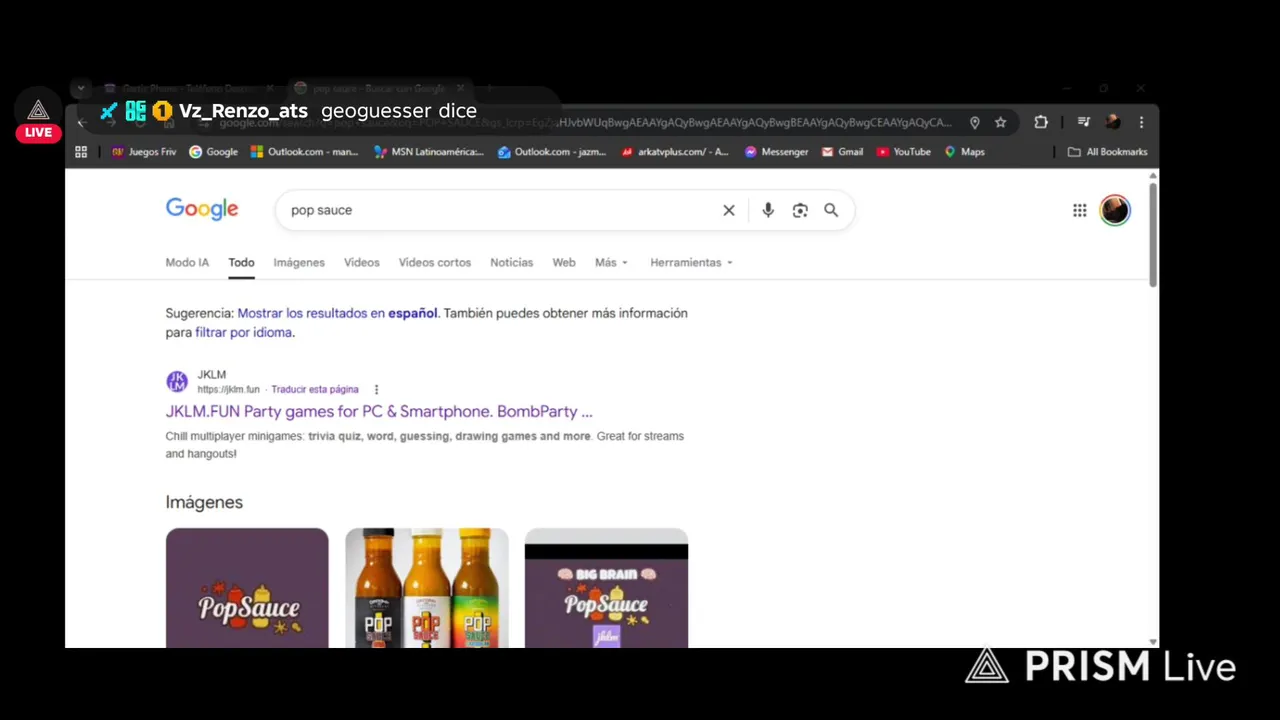Image resolution: width=1280 pixels, height=720 pixels.
Task: Click the Google logo
Action: tap(202, 209)
